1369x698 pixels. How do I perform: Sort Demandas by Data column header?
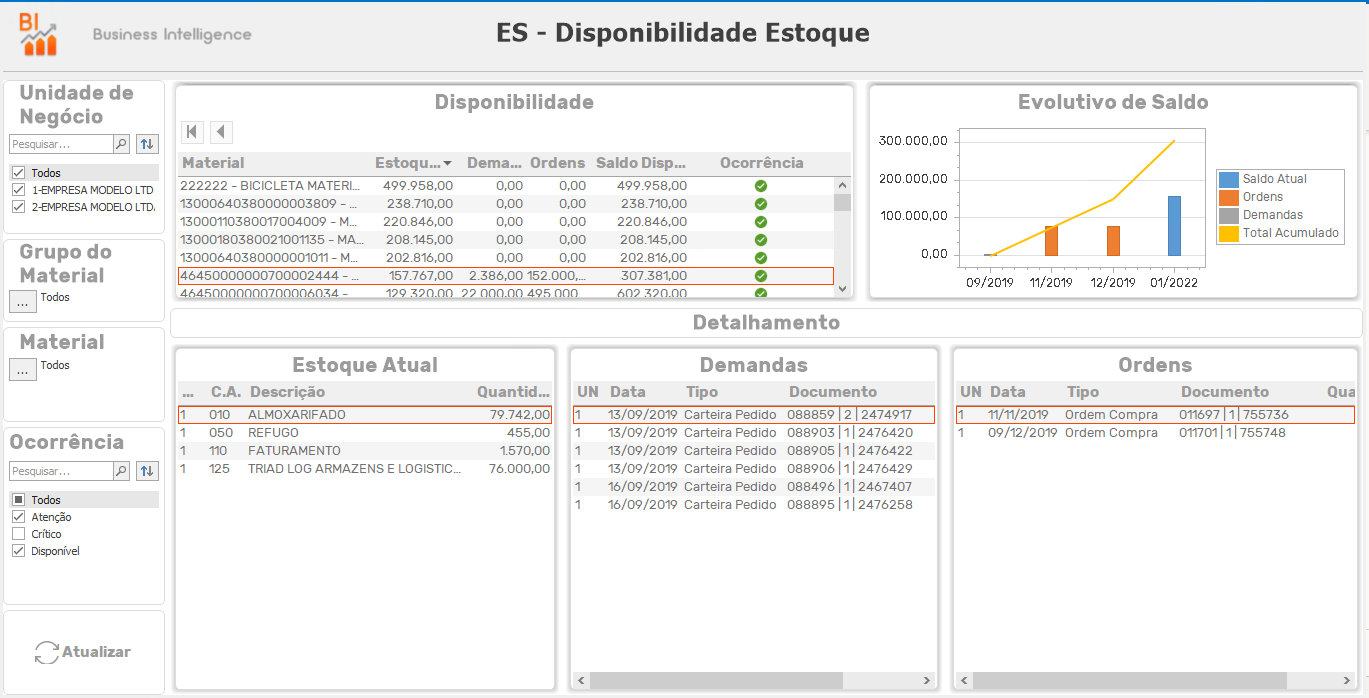click(628, 392)
